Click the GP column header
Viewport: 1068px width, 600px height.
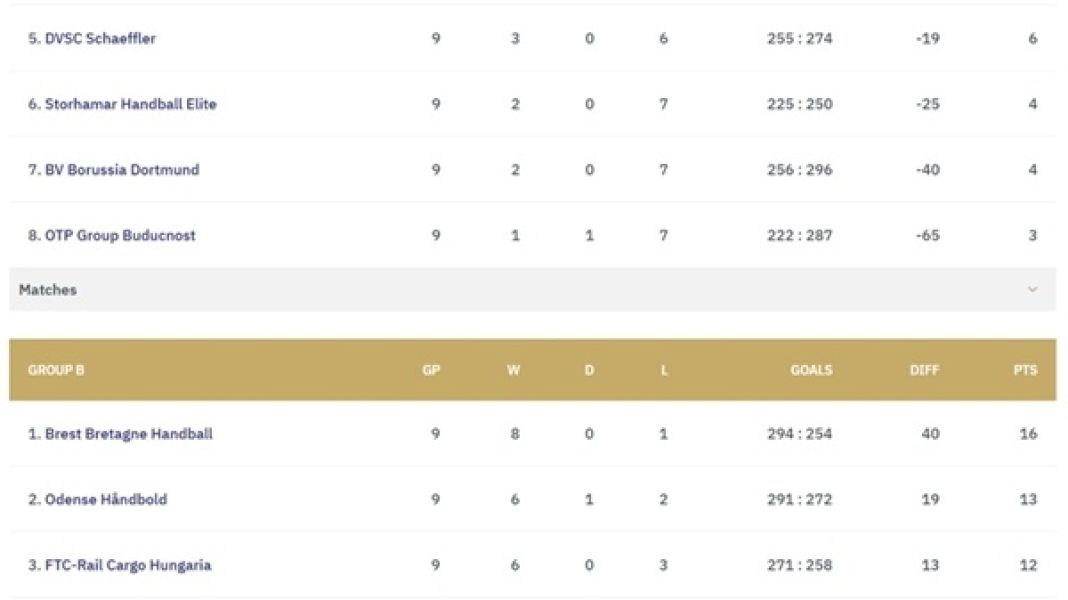click(x=432, y=370)
